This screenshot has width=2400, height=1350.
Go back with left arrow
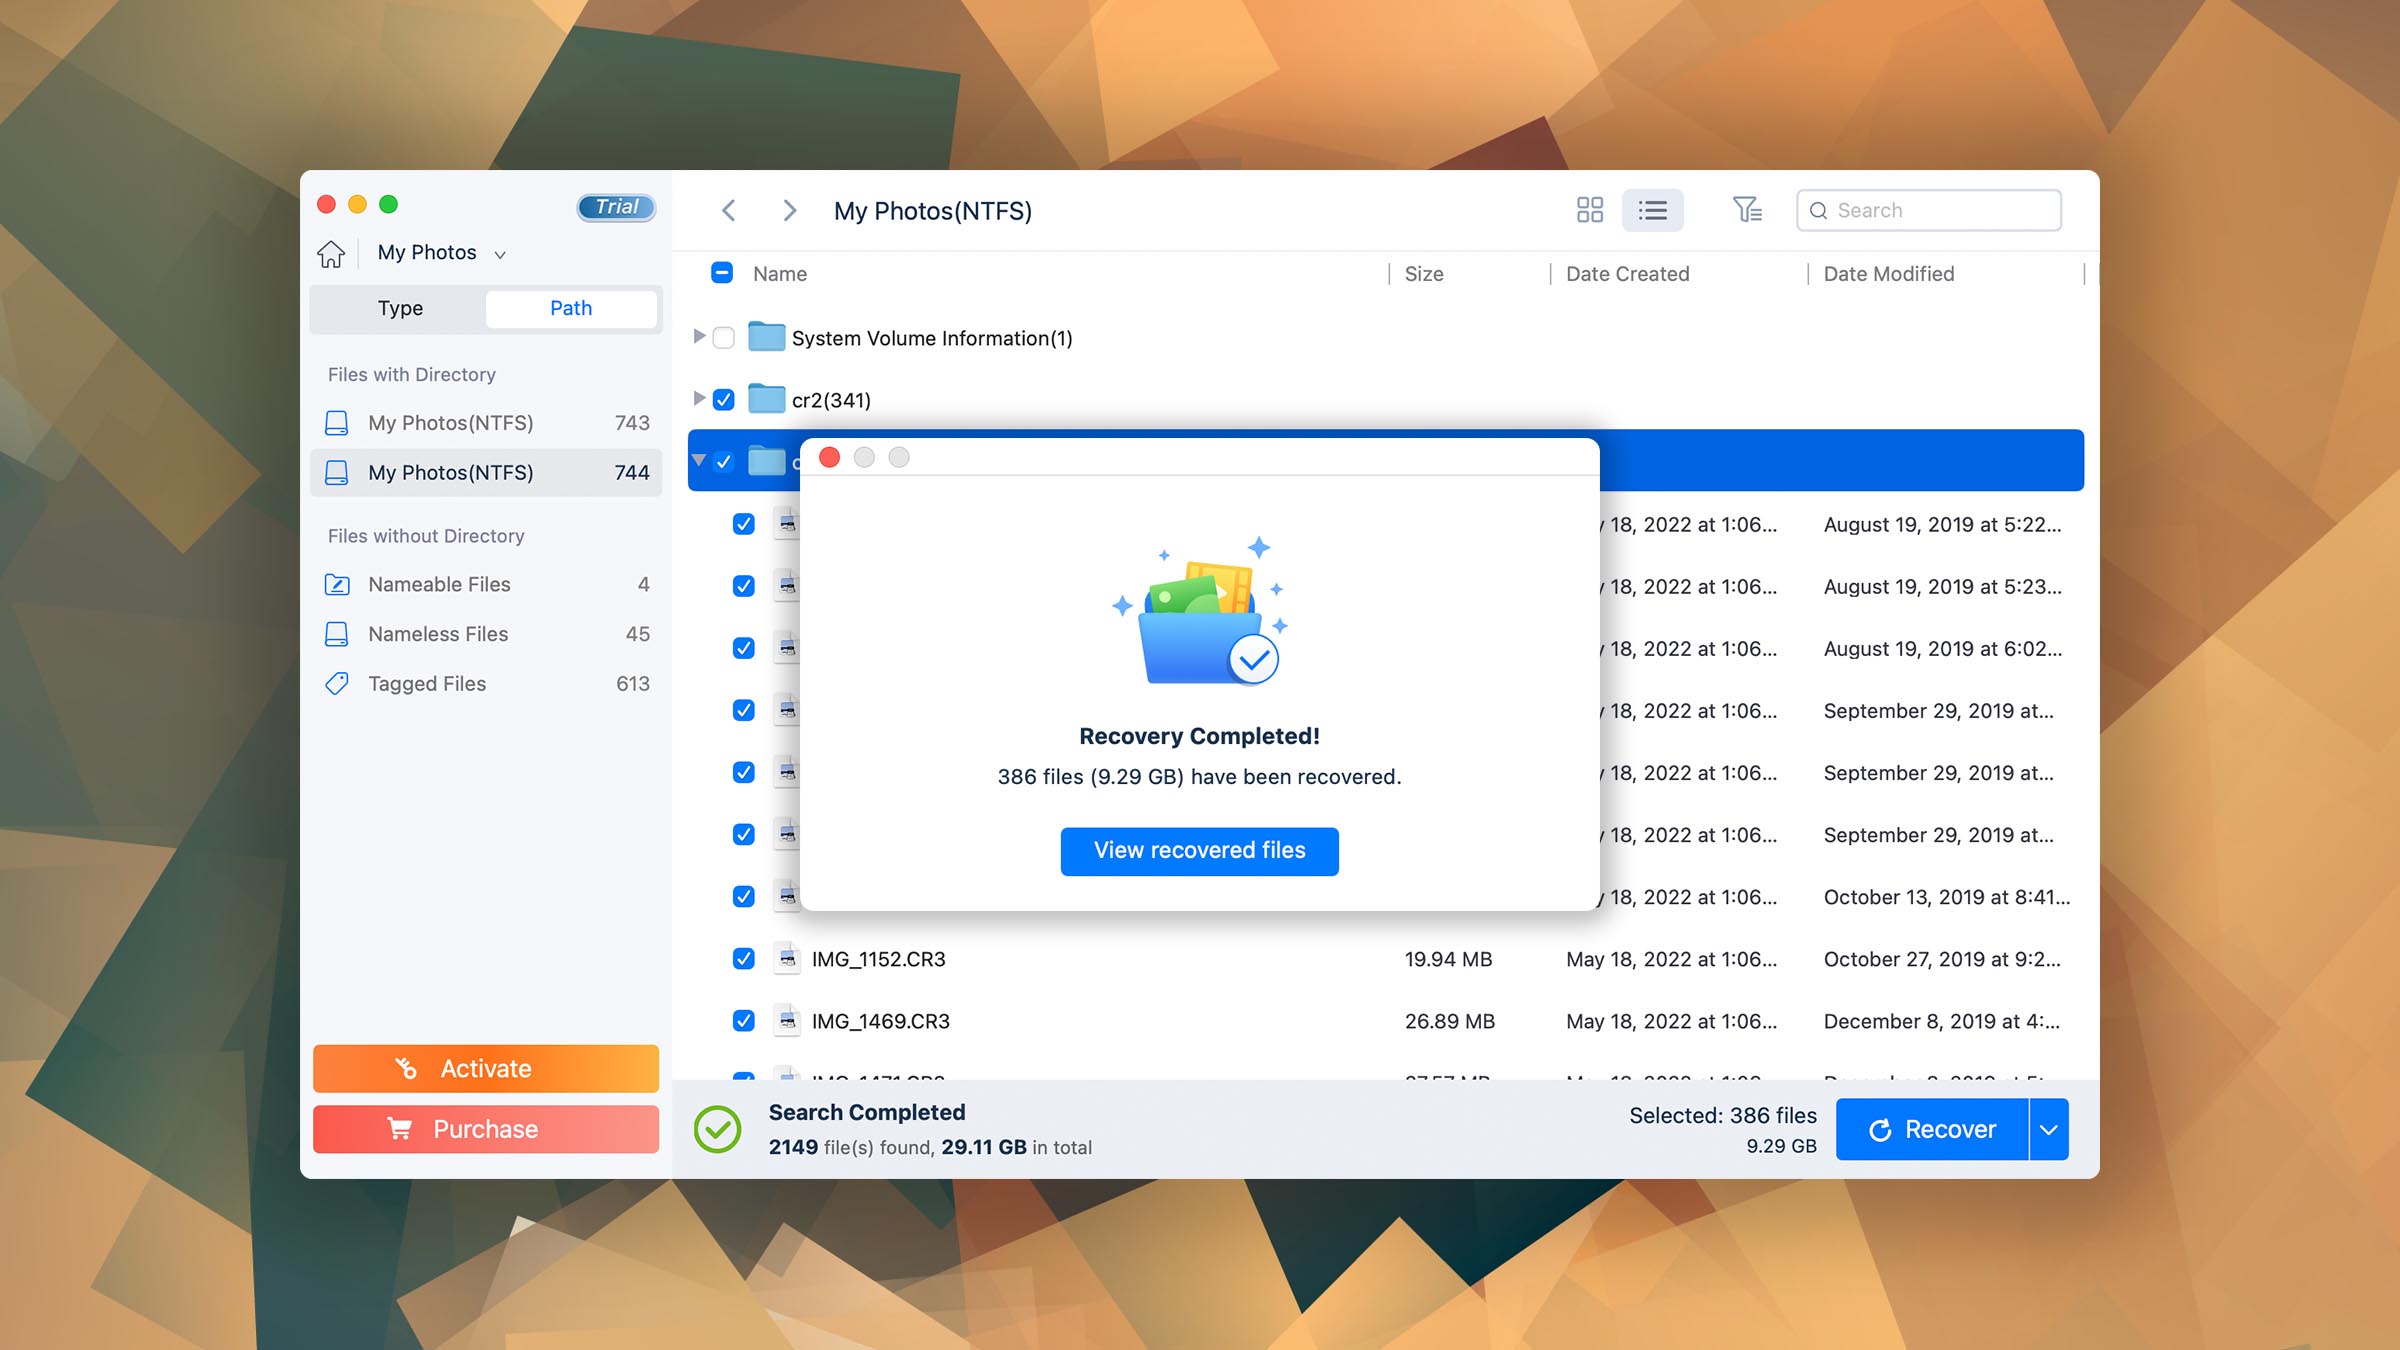(x=729, y=210)
